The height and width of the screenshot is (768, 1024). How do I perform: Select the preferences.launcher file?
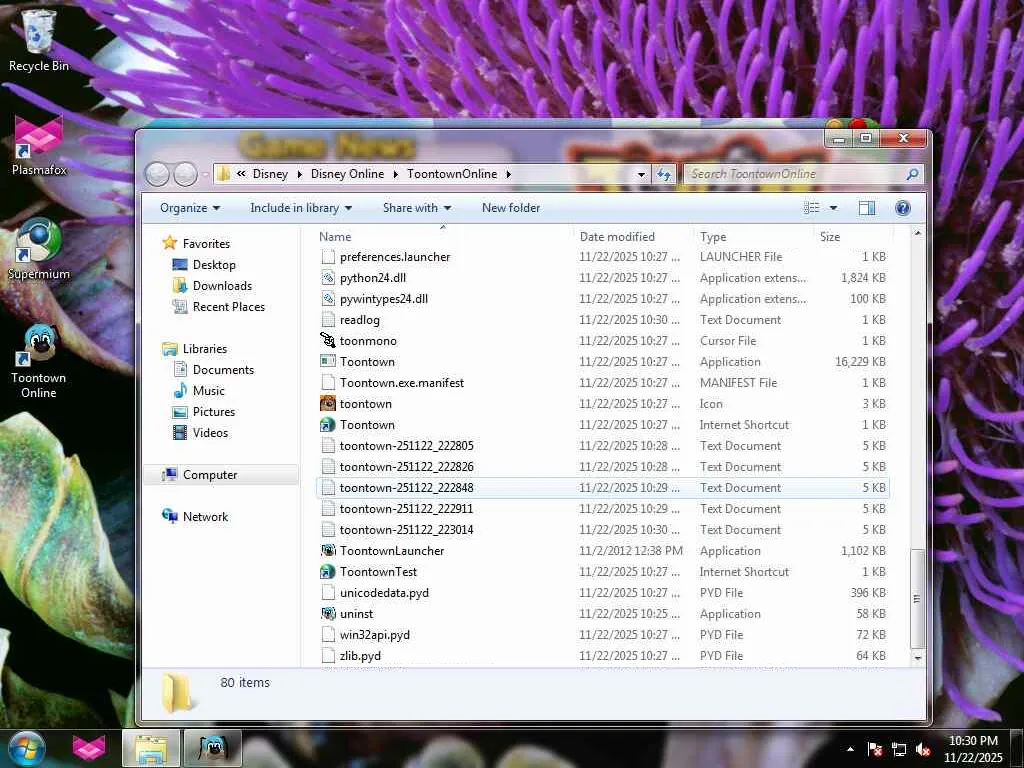coord(602,257)
